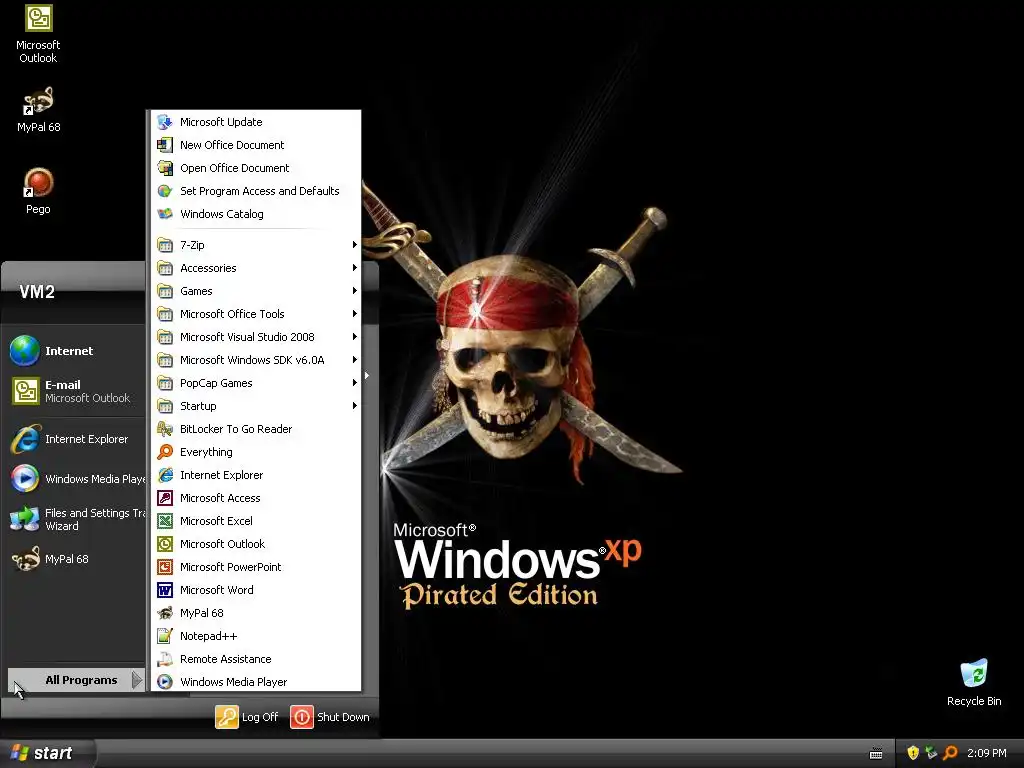
Task: Open the Pego desktop shortcut
Action: 38,183
